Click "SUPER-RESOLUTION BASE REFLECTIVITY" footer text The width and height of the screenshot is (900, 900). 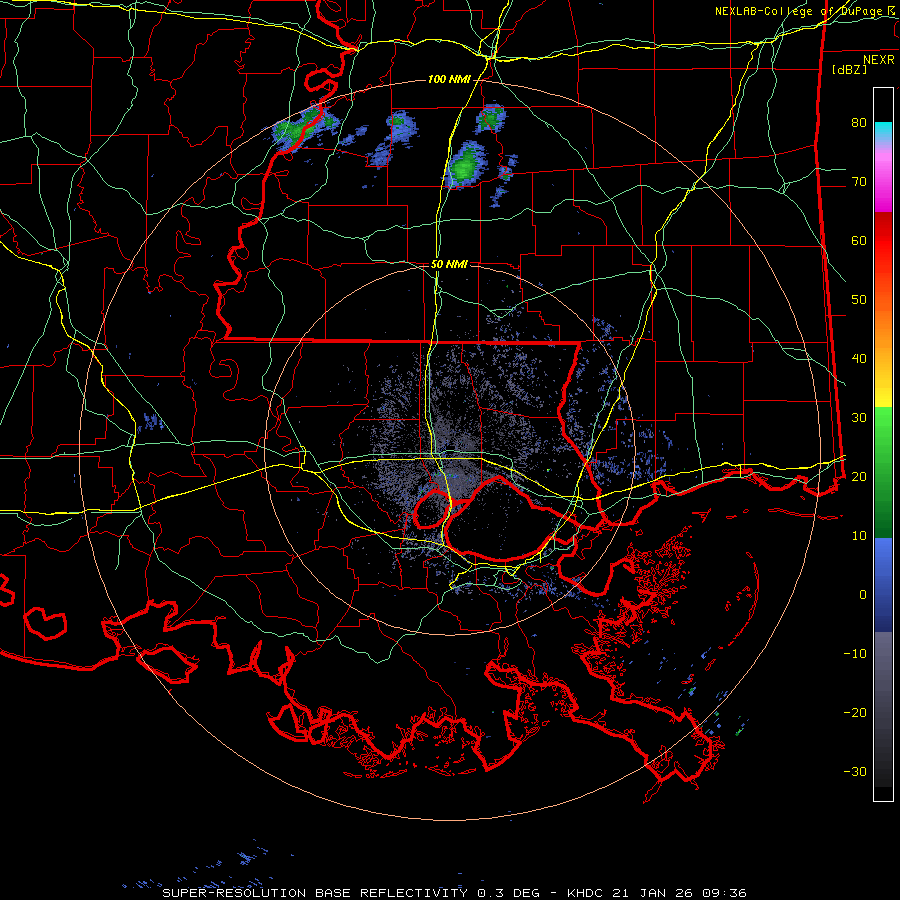click(315, 893)
